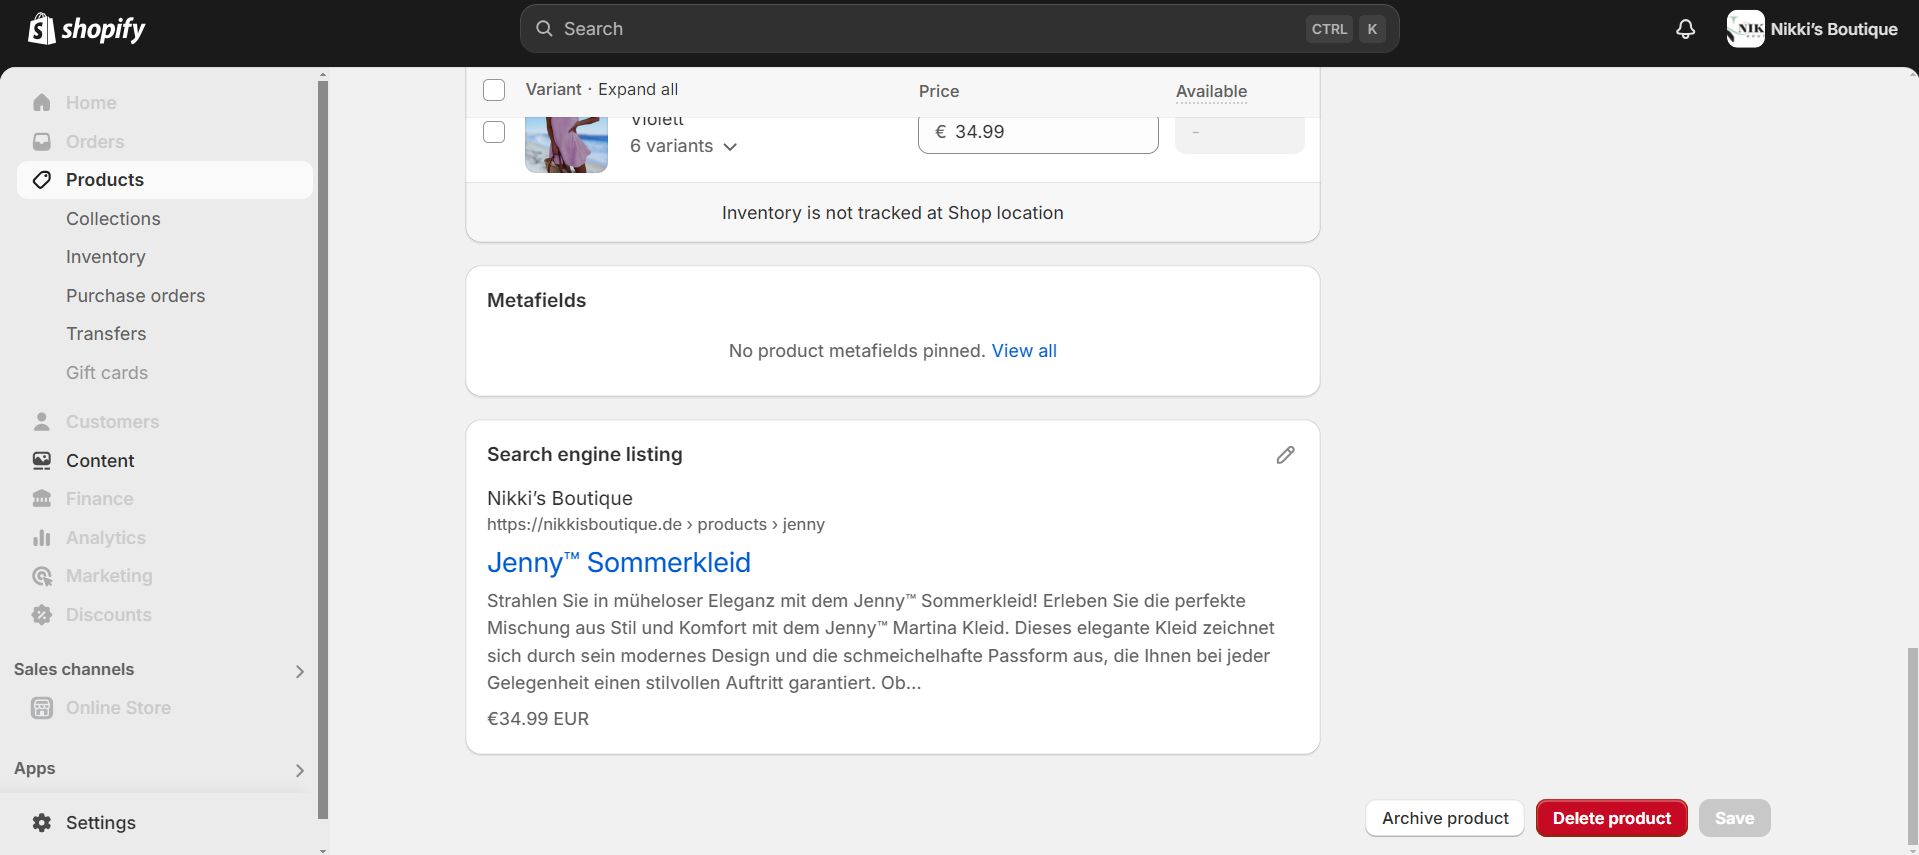Expand the Sales channels section

click(x=299, y=671)
